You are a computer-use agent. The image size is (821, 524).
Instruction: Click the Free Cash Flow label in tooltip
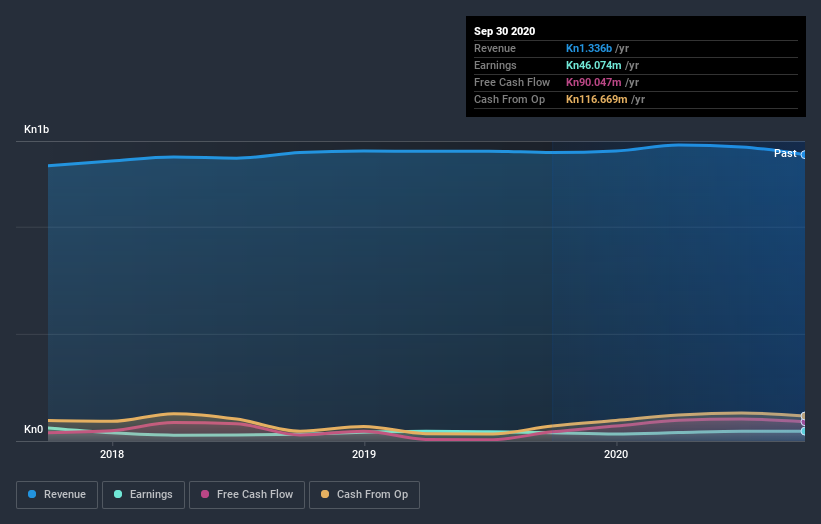coord(512,82)
